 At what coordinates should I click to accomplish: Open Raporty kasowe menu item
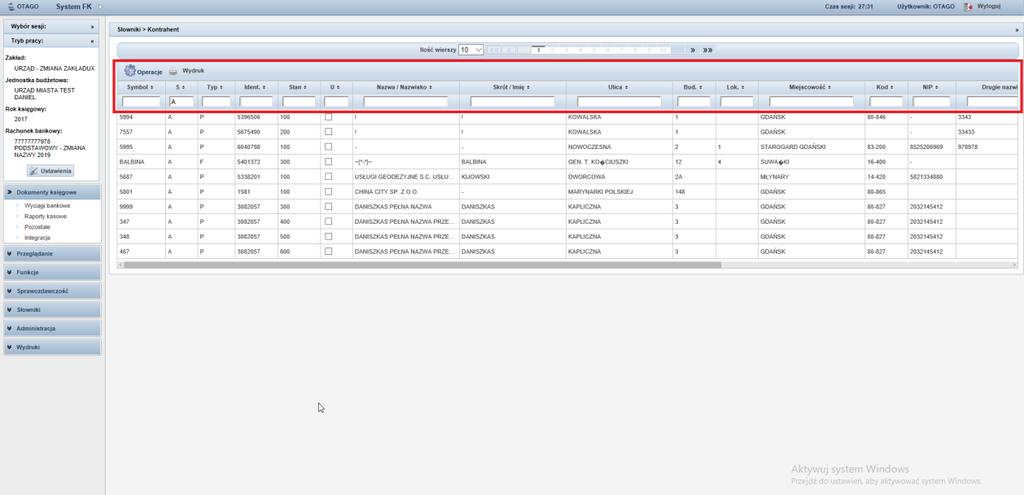[45, 216]
